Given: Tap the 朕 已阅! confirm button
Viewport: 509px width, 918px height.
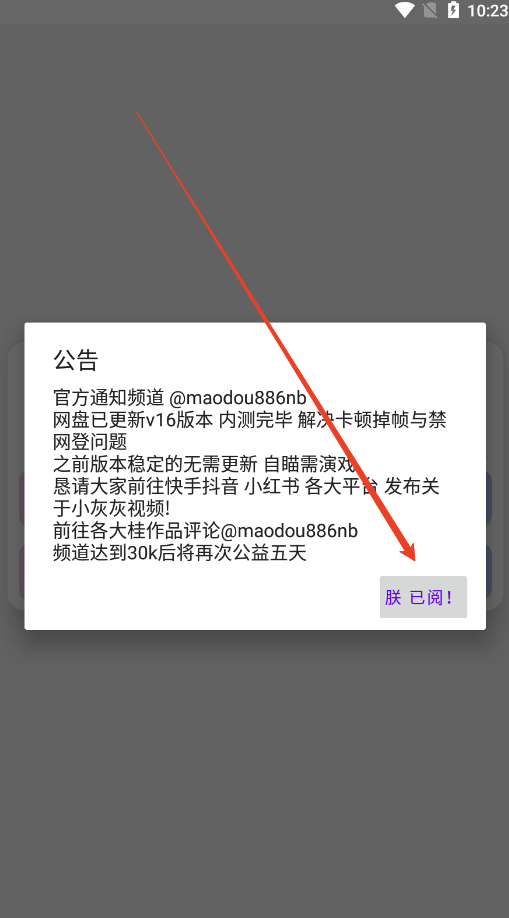Looking at the screenshot, I should (423, 597).
